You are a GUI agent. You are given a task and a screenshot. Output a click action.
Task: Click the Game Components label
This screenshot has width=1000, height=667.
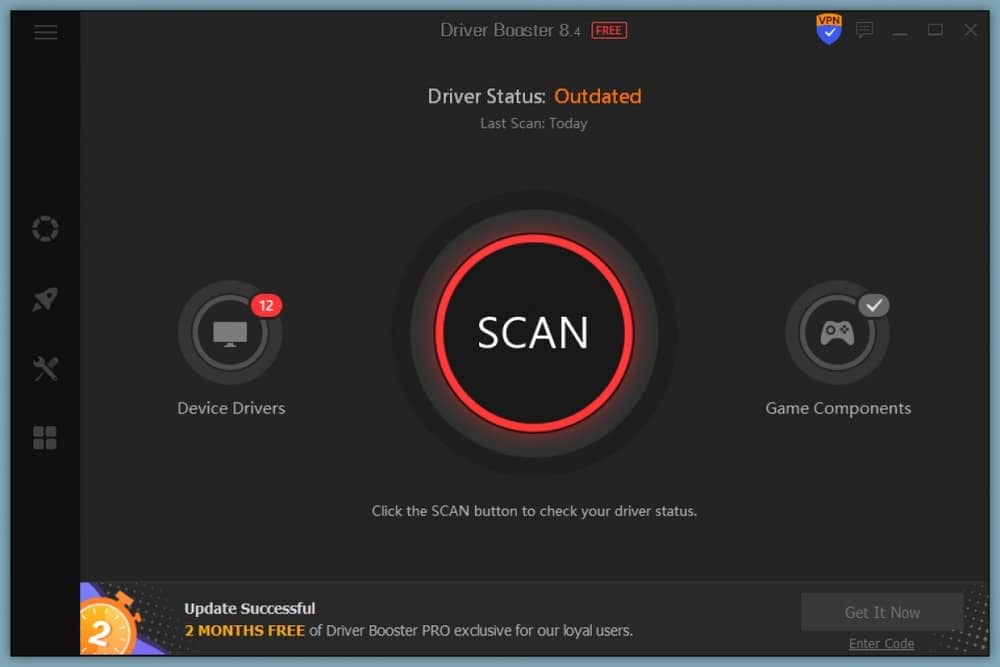[x=838, y=408]
